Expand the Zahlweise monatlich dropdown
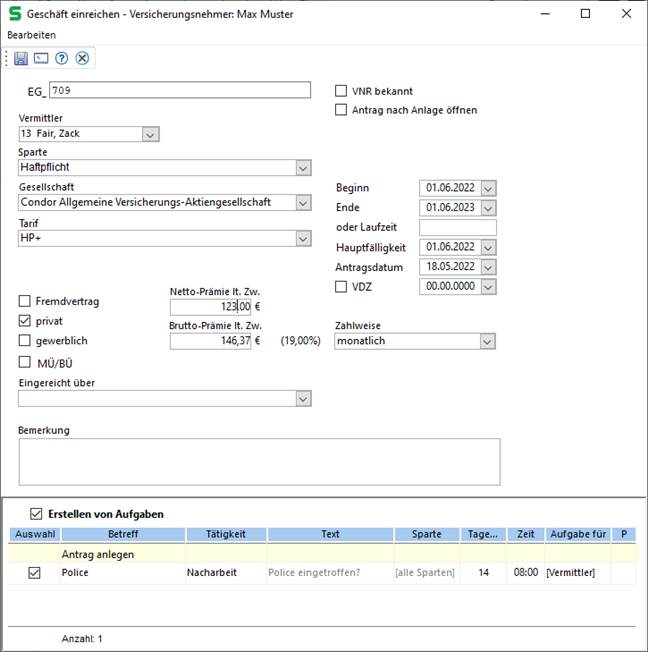Screen dimensions: 648x652 (487, 342)
